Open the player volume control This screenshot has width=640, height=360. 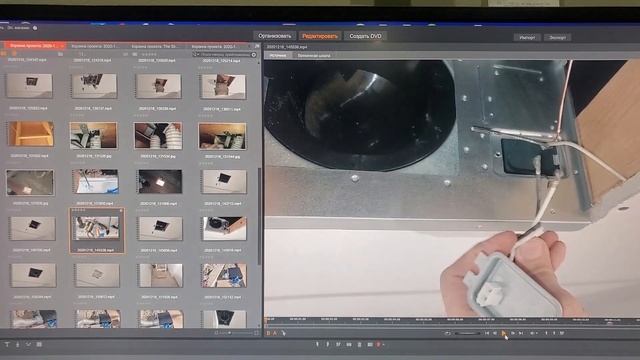(x=533, y=333)
